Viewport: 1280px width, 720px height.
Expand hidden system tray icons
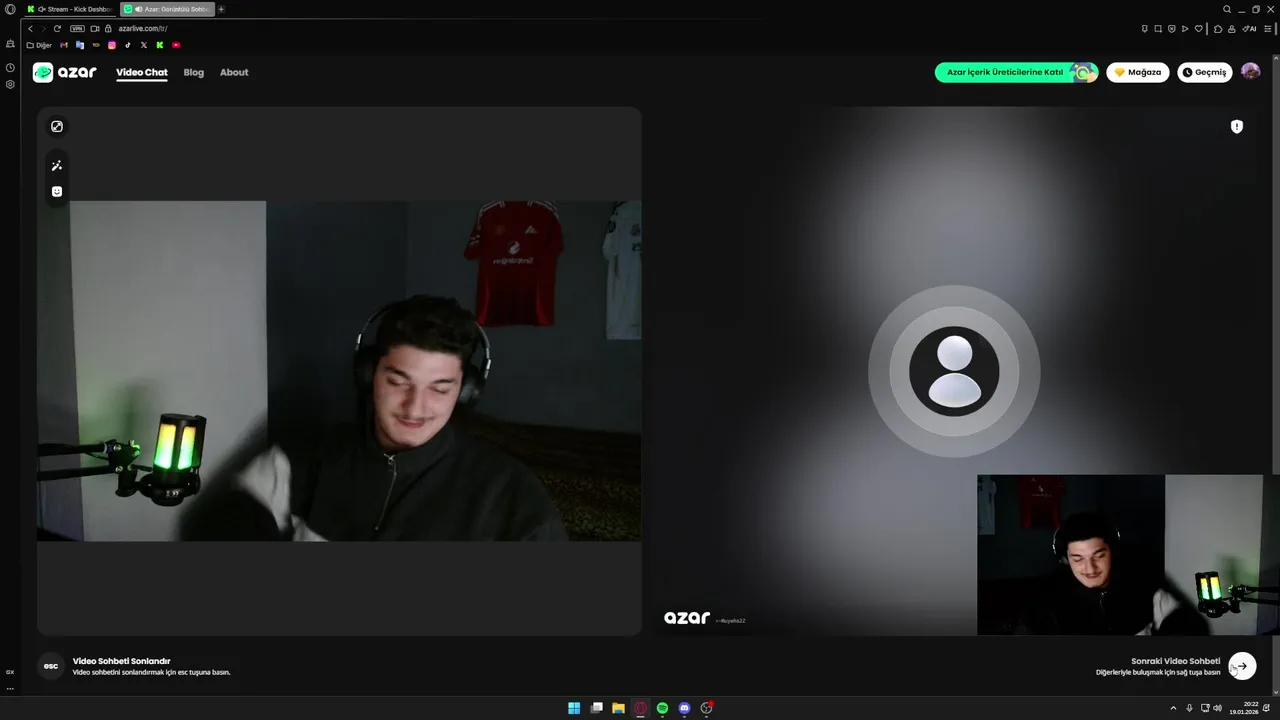click(1173, 708)
